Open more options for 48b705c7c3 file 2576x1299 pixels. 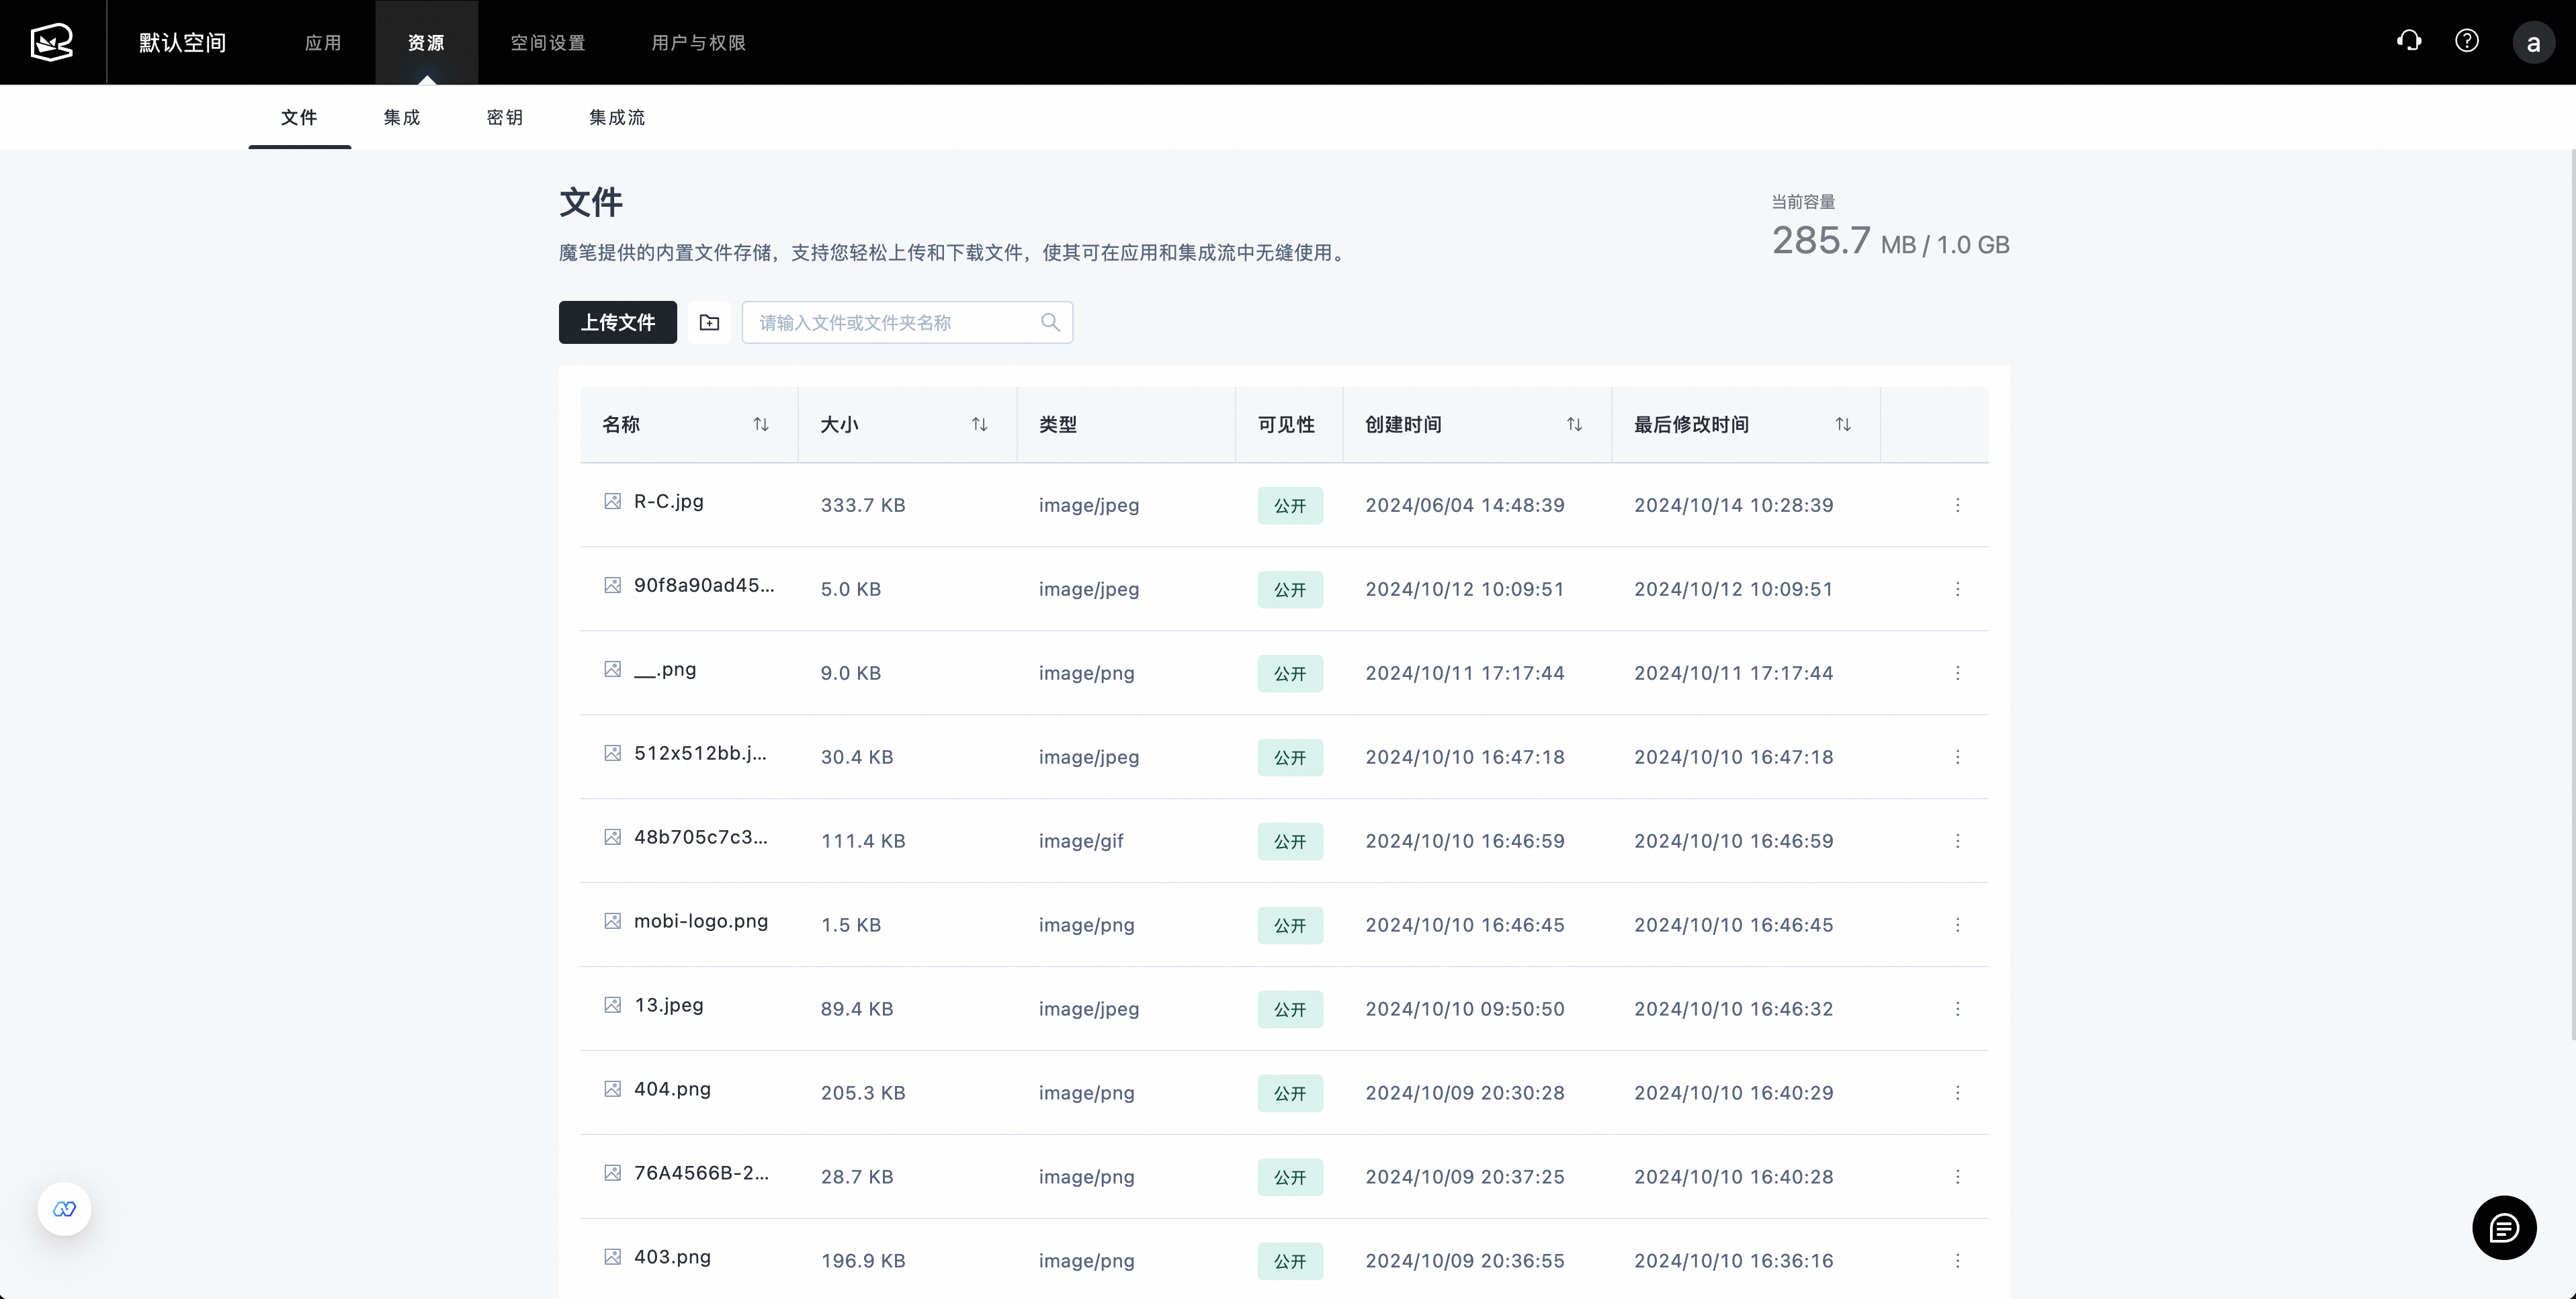(x=1957, y=841)
